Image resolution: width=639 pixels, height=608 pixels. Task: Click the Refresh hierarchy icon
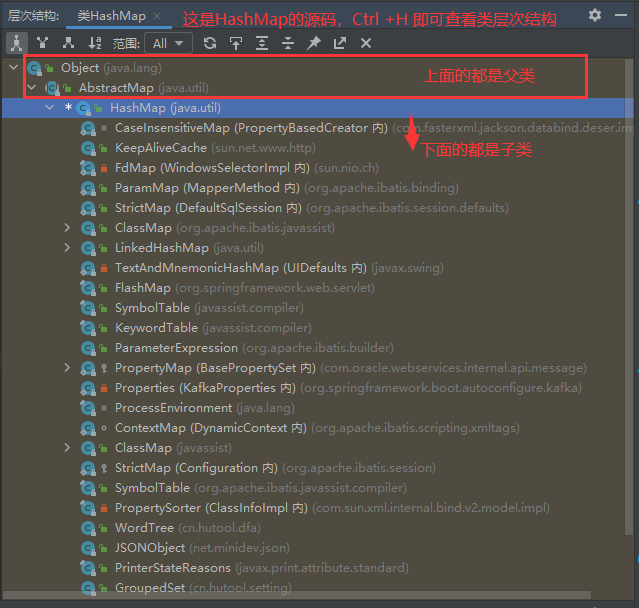click(x=209, y=43)
